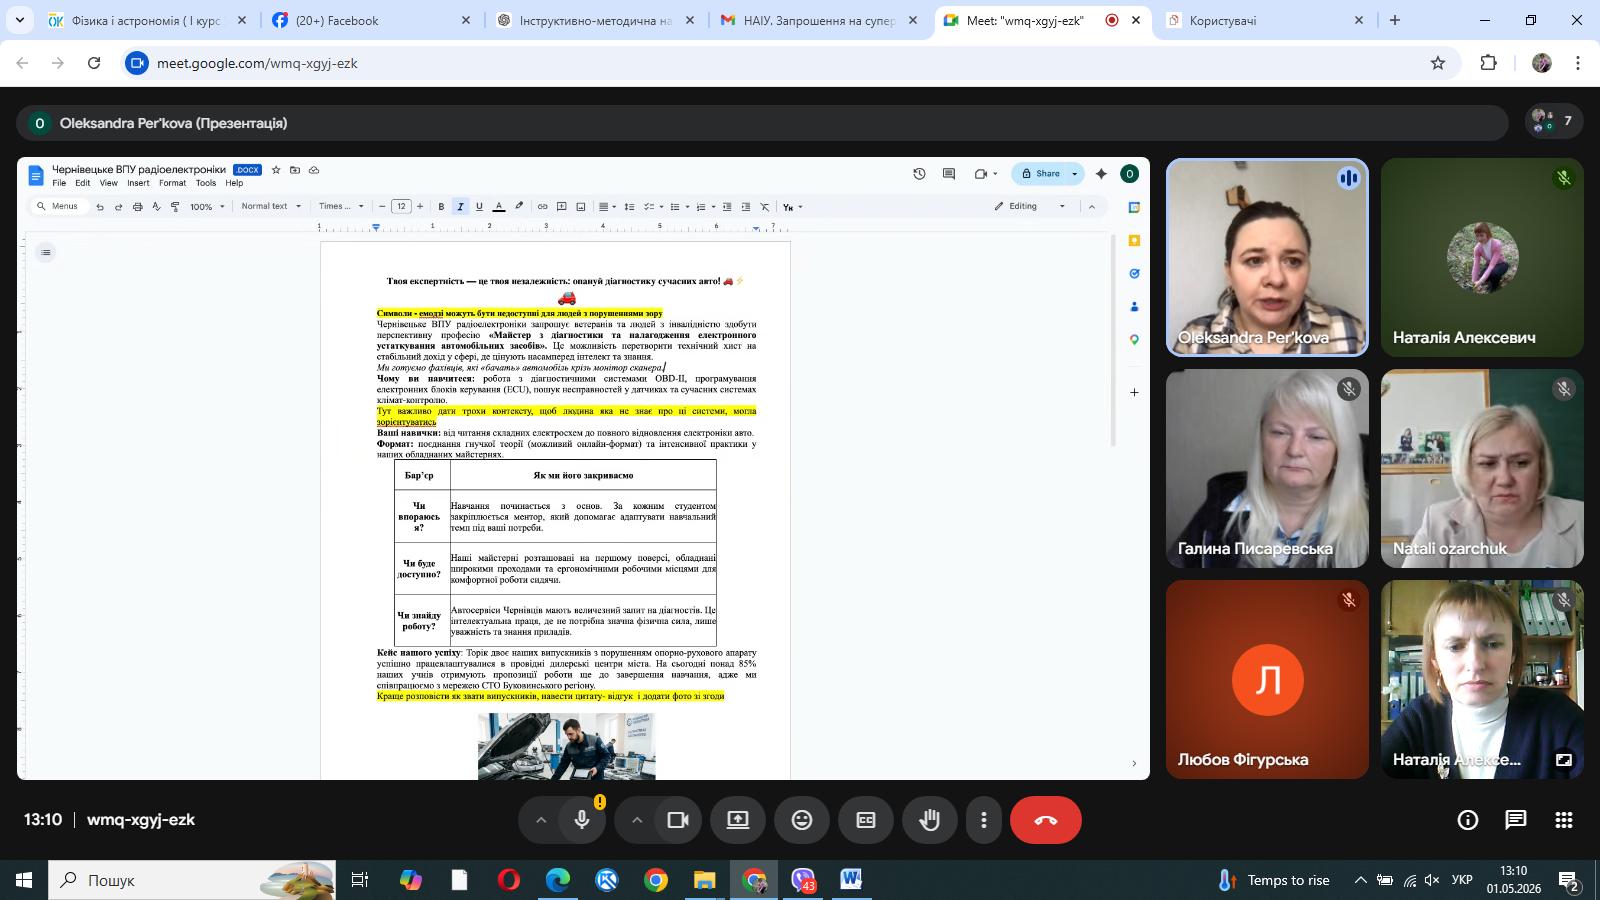Screen dimensions: 1600x900
Task: Open Word from the Windows taskbar
Action: 851,880
